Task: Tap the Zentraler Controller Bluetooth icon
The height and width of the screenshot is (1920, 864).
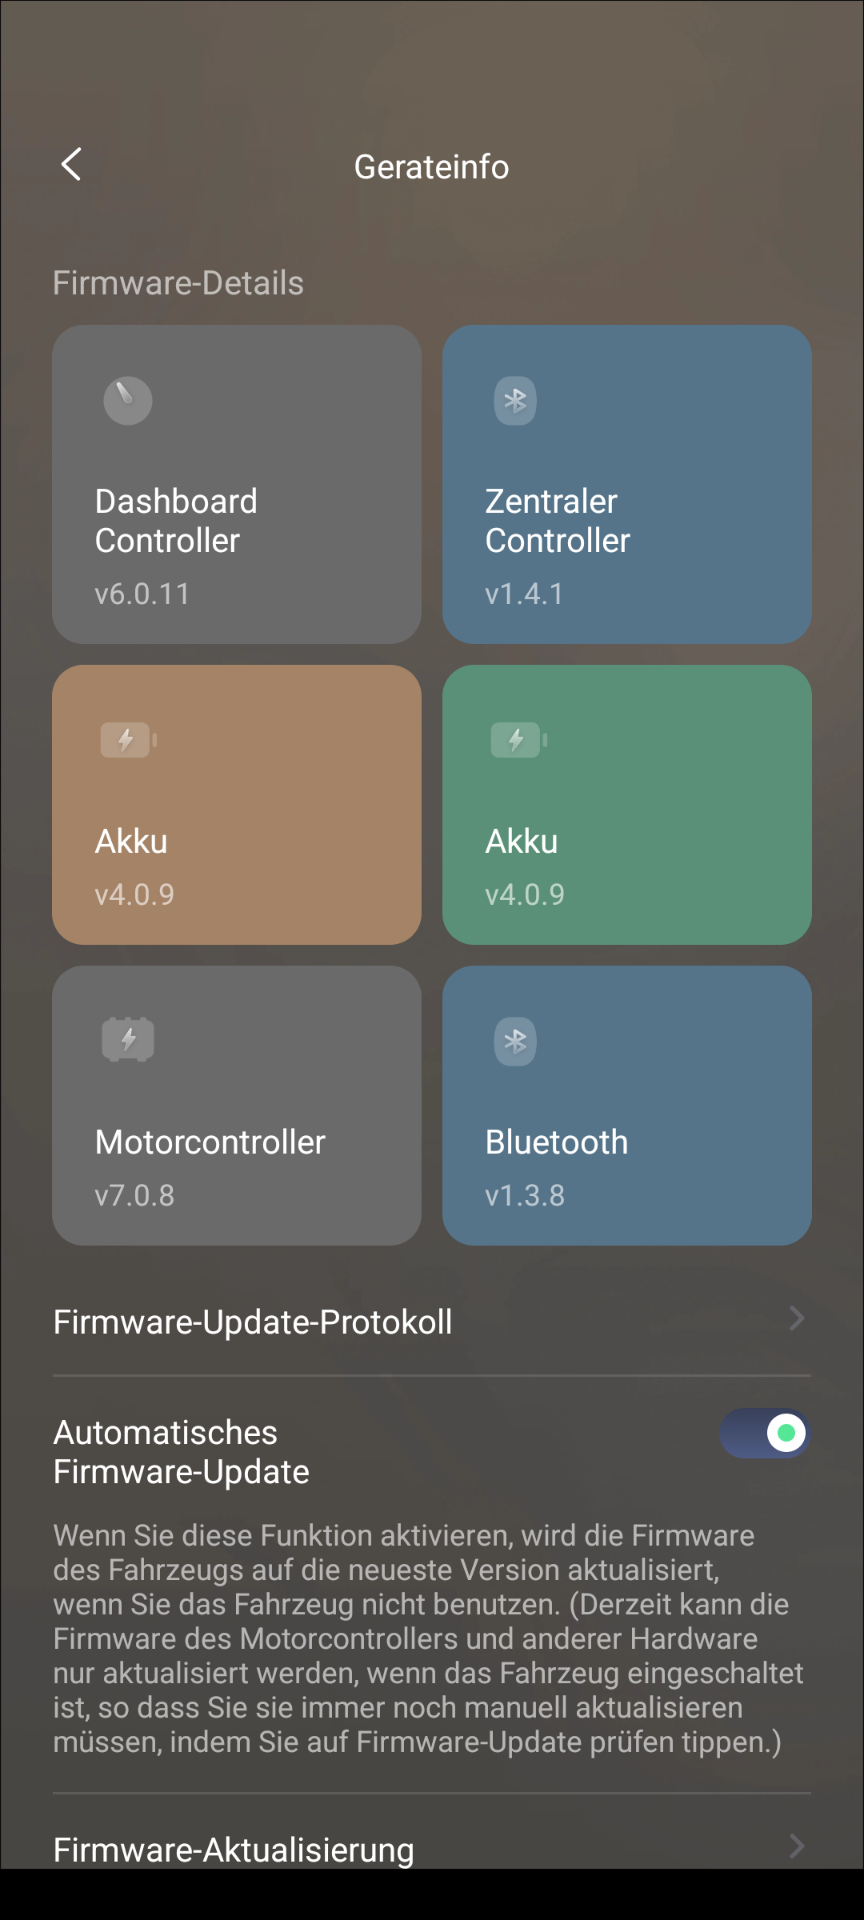Action: (x=515, y=401)
